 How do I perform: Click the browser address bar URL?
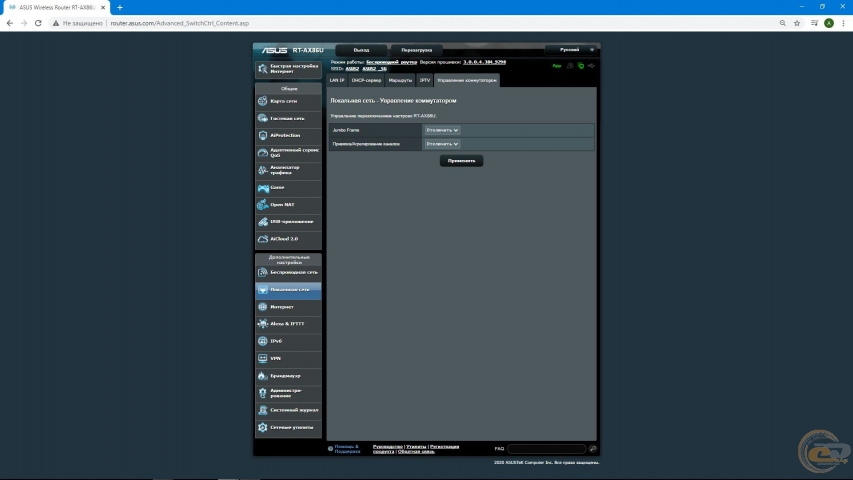coord(180,23)
